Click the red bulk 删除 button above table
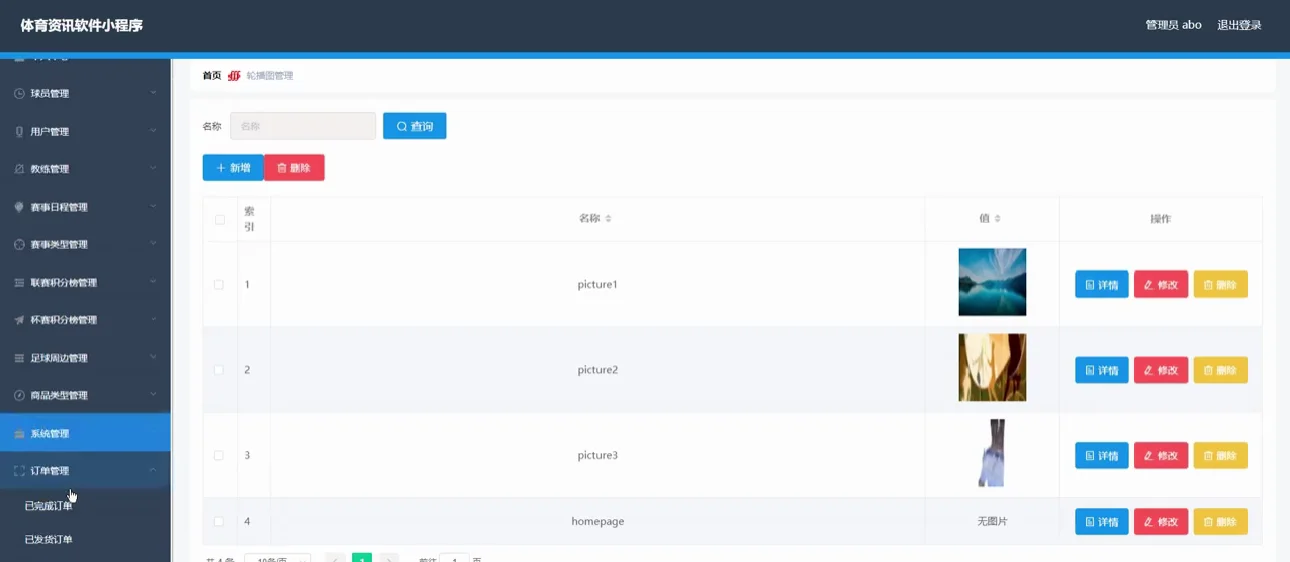The height and width of the screenshot is (562, 1290). [294, 168]
